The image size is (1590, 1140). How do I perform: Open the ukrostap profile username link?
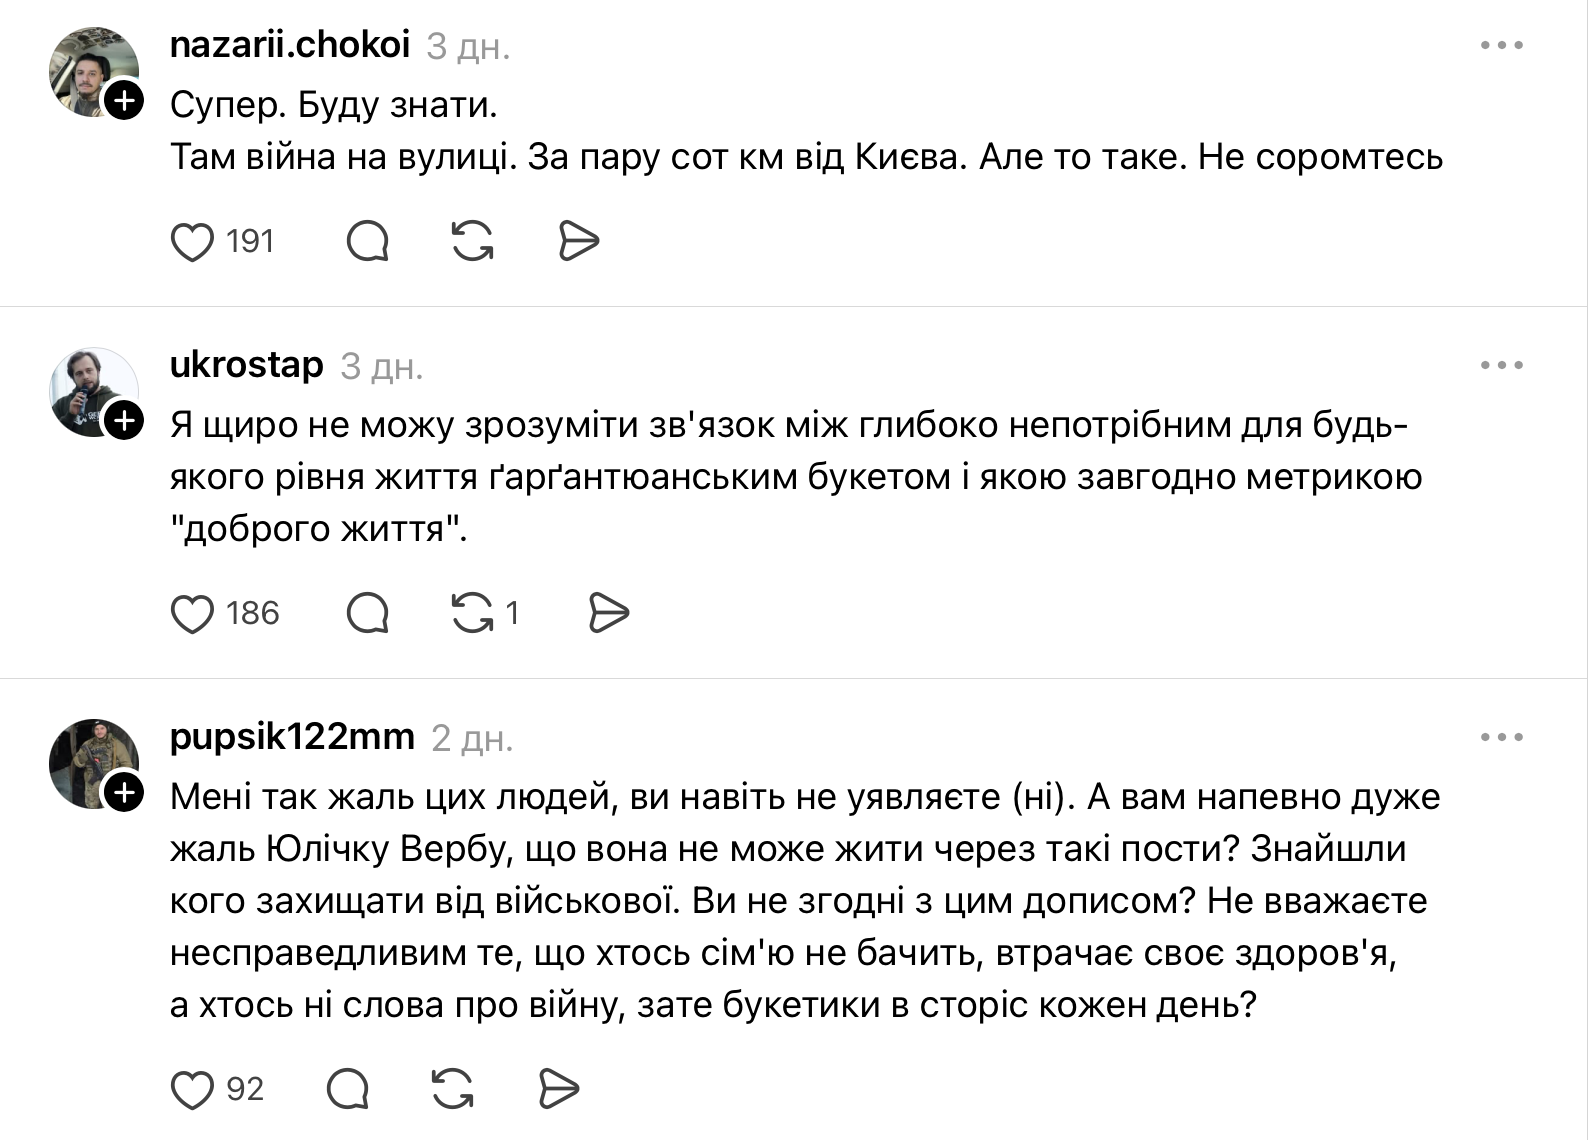pyautogui.click(x=247, y=365)
